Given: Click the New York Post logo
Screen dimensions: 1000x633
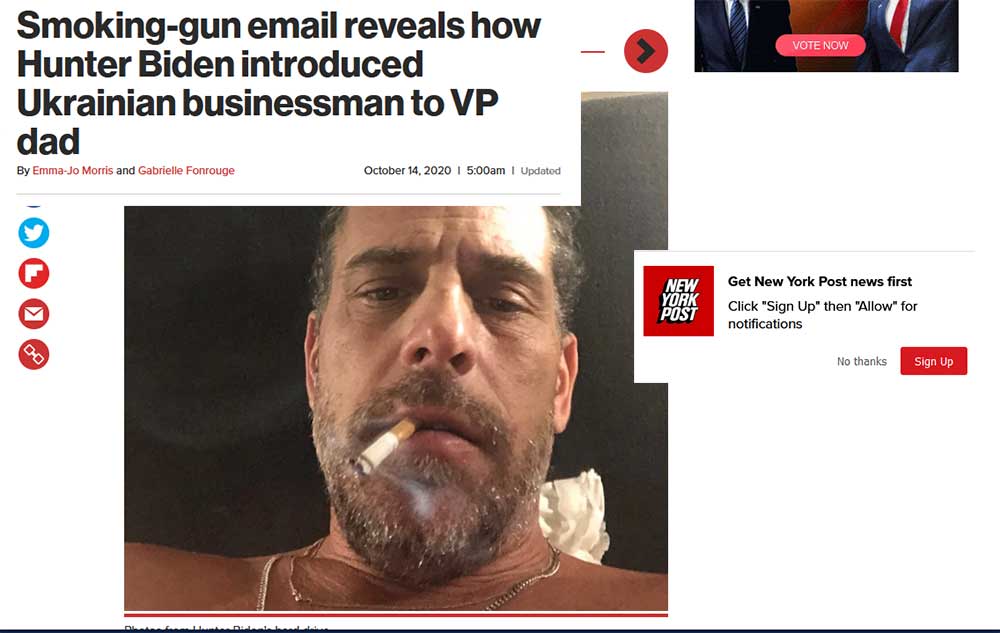Looking at the screenshot, I should (679, 301).
